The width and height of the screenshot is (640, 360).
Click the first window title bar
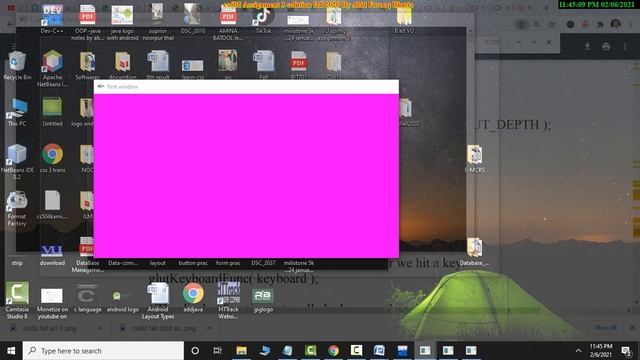tap(246, 87)
